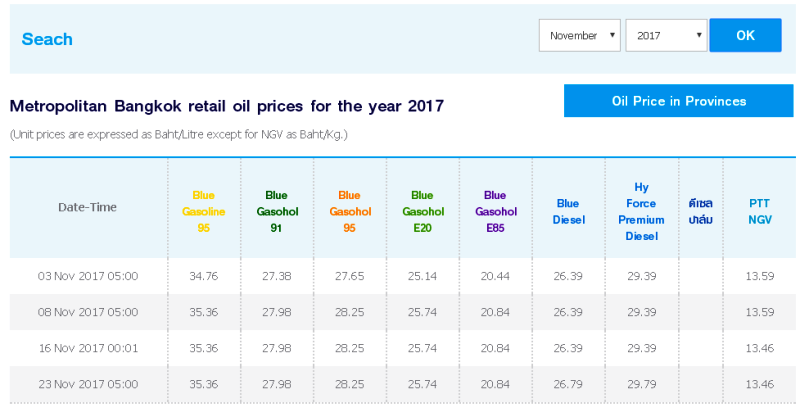Select the 23 Nov 2017 05:00 row

click(x=403, y=384)
